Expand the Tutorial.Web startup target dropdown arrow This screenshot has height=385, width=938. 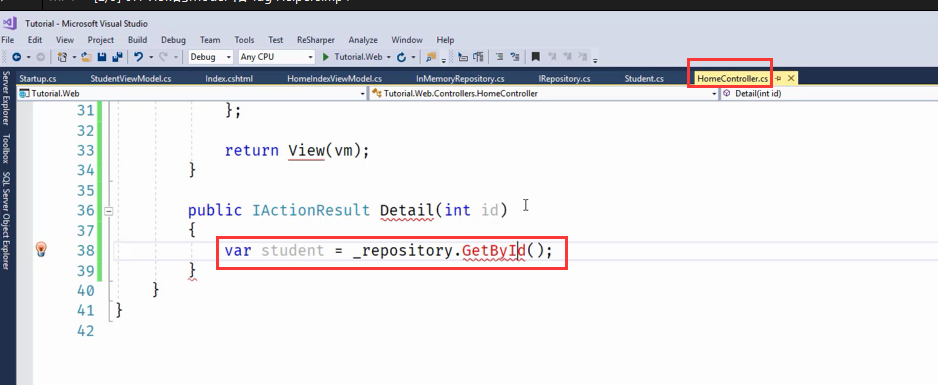click(x=389, y=57)
